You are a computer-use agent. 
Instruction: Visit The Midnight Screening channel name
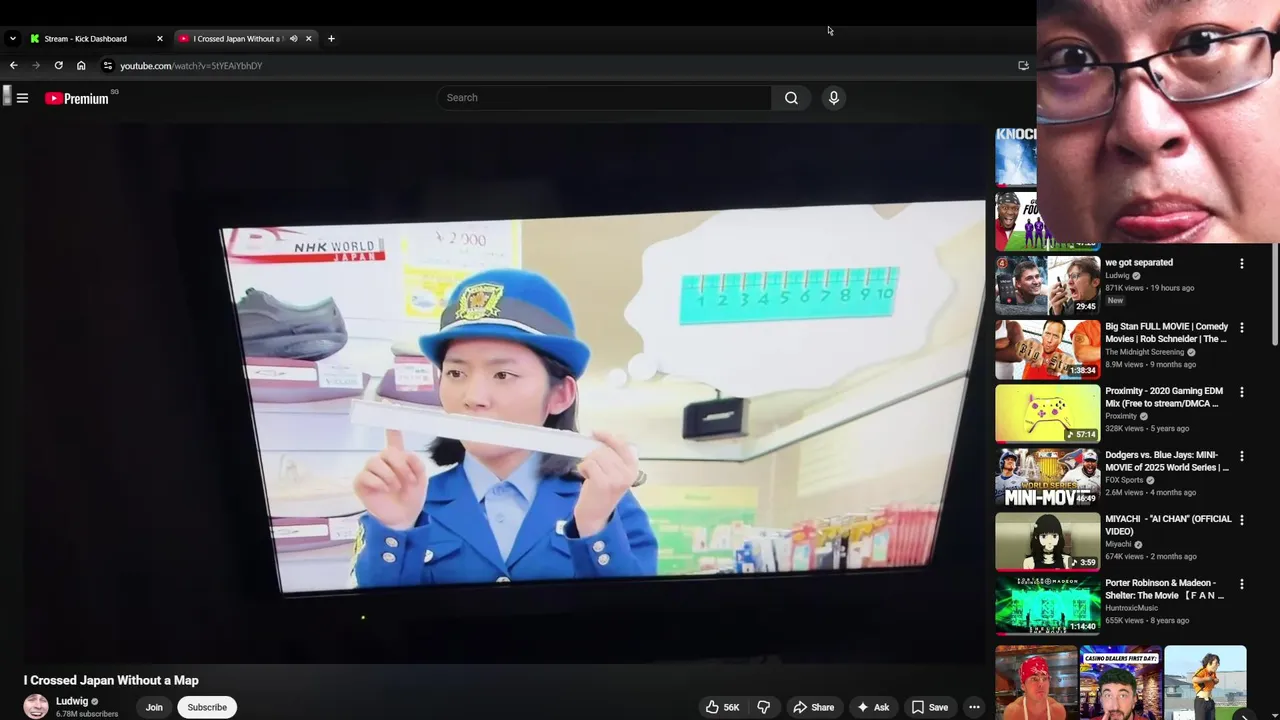[1144, 352]
